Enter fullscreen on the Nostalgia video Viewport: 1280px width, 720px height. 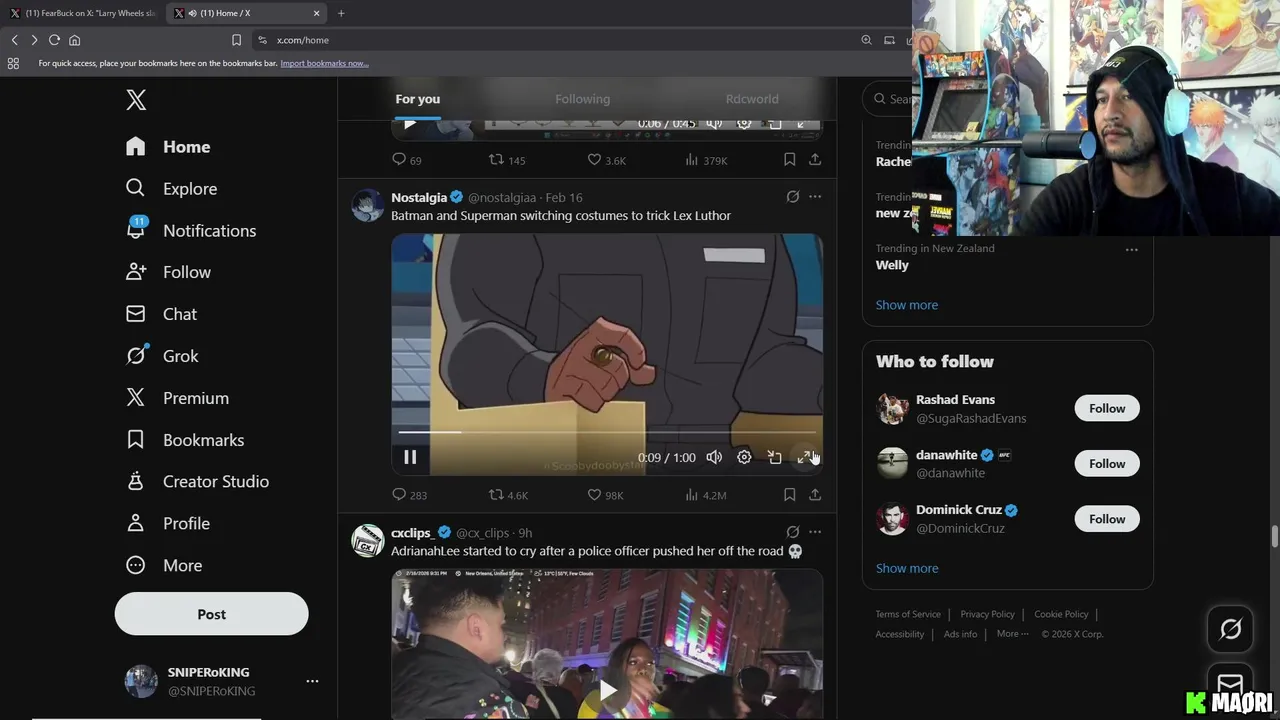point(804,457)
